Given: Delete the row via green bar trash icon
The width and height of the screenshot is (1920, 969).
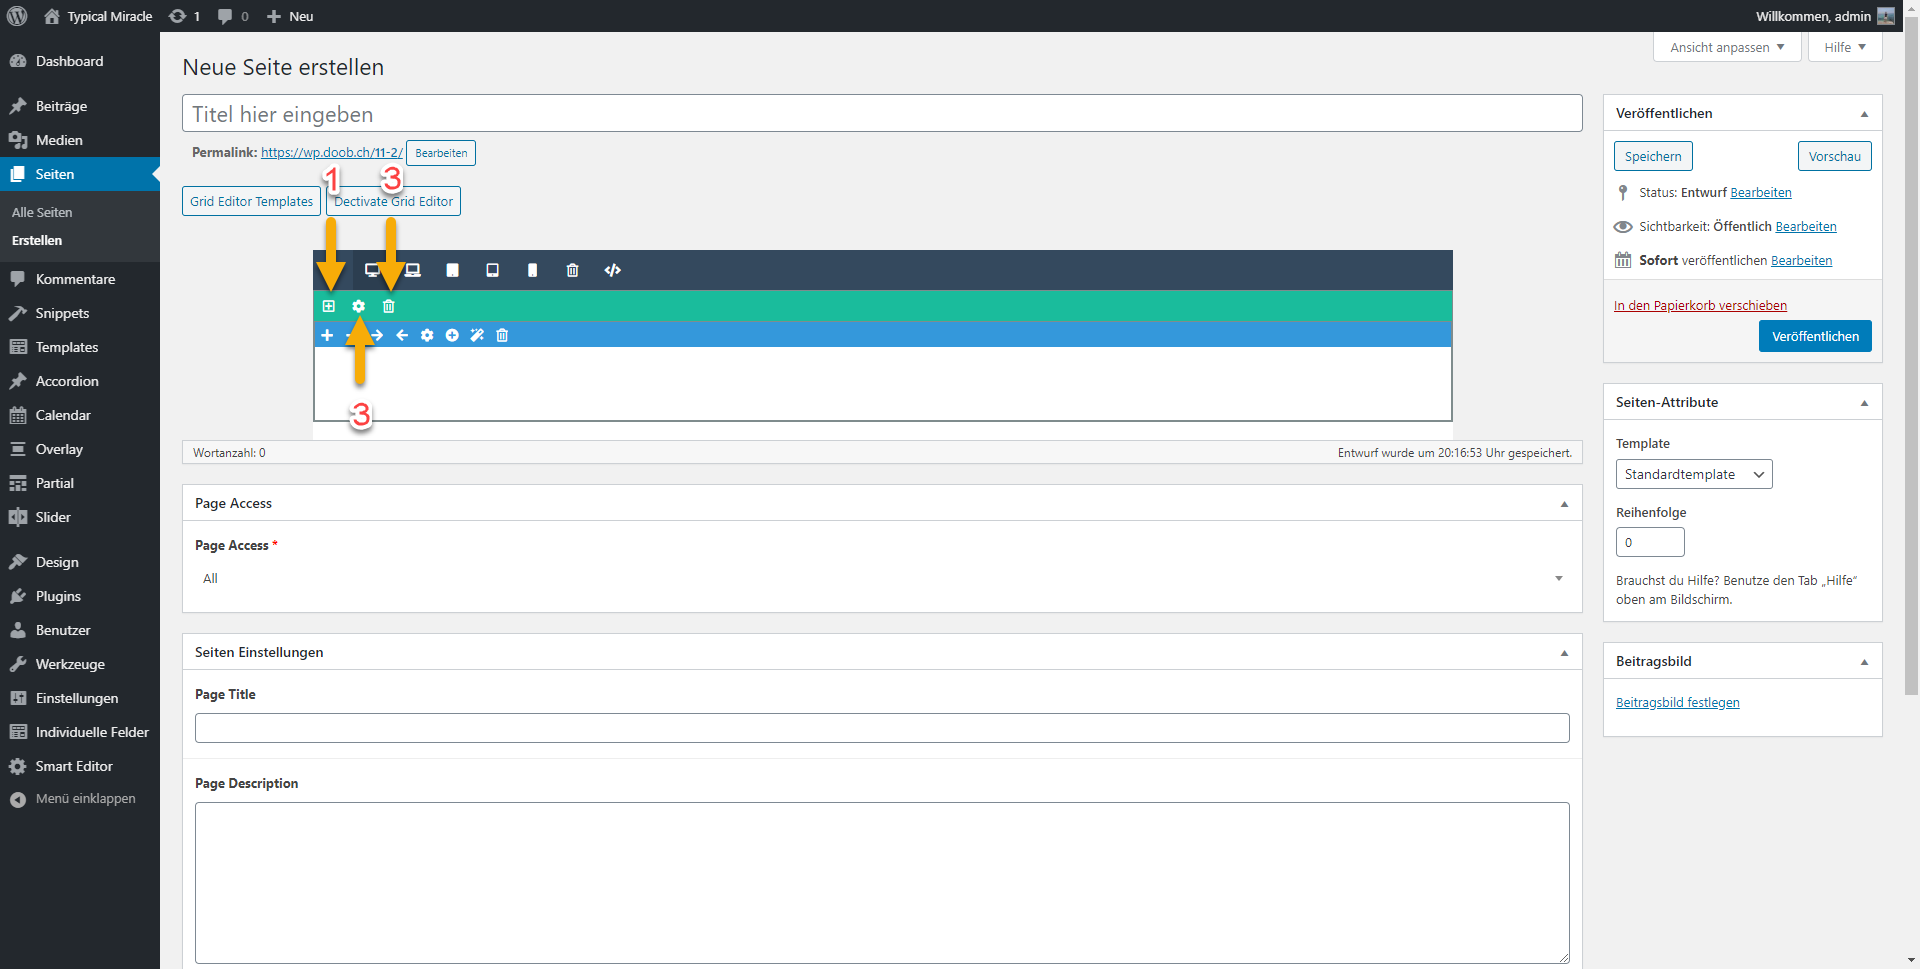Looking at the screenshot, I should (x=389, y=306).
